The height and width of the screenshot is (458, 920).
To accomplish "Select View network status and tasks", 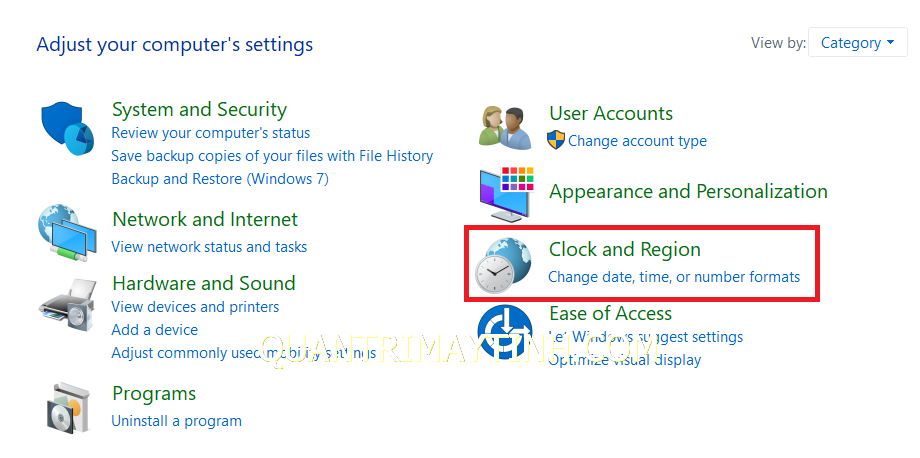I will click(209, 247).
